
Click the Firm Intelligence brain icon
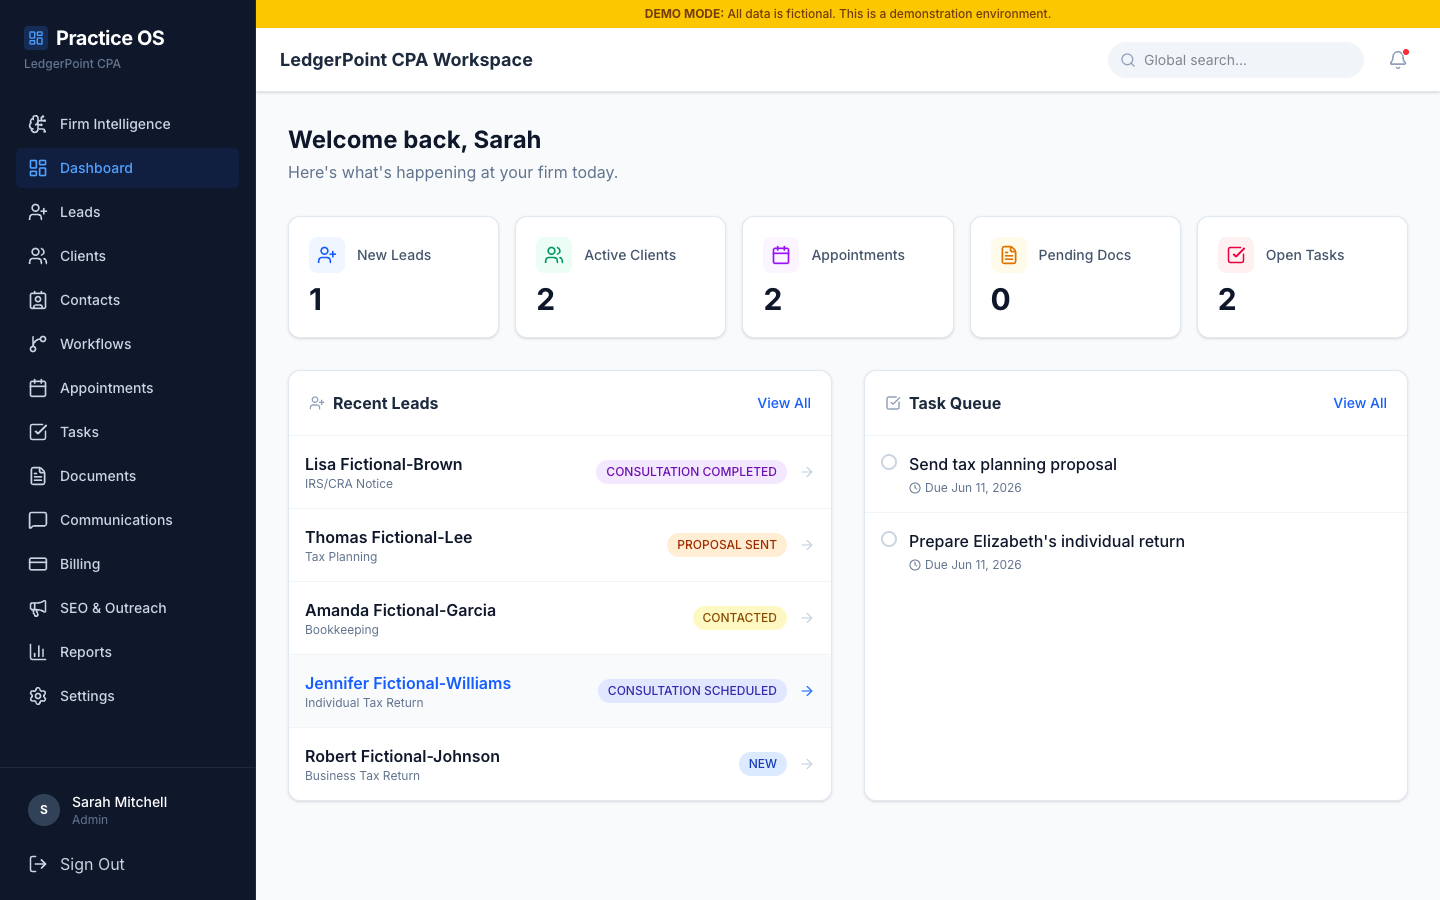point(38,124)
